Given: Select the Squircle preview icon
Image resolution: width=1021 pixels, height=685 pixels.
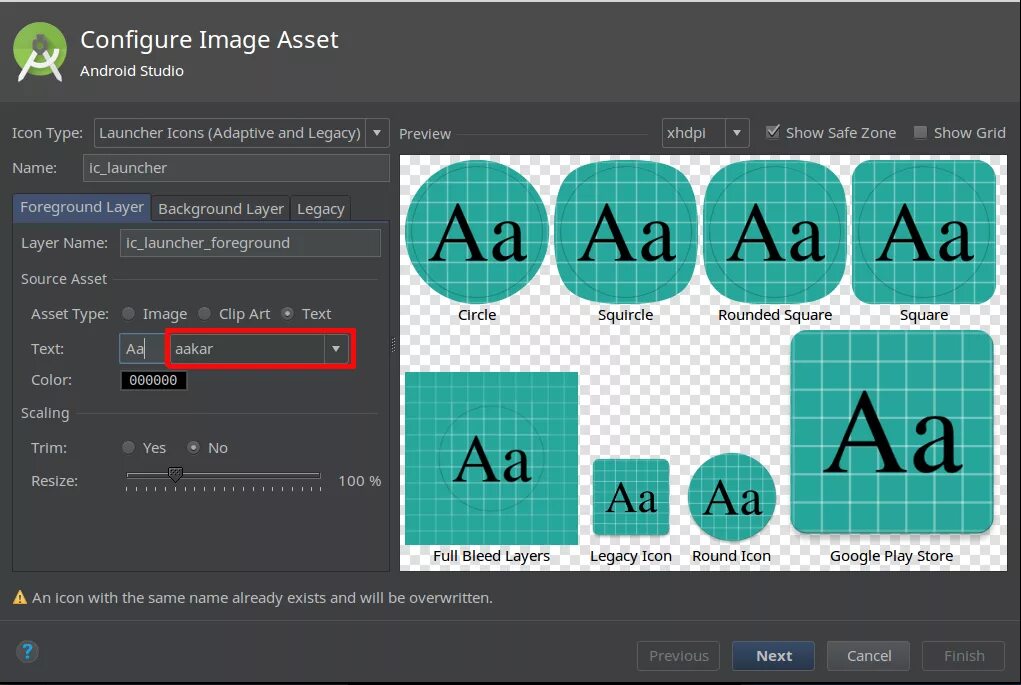Looking at the screenshot, I should [625, 232].
